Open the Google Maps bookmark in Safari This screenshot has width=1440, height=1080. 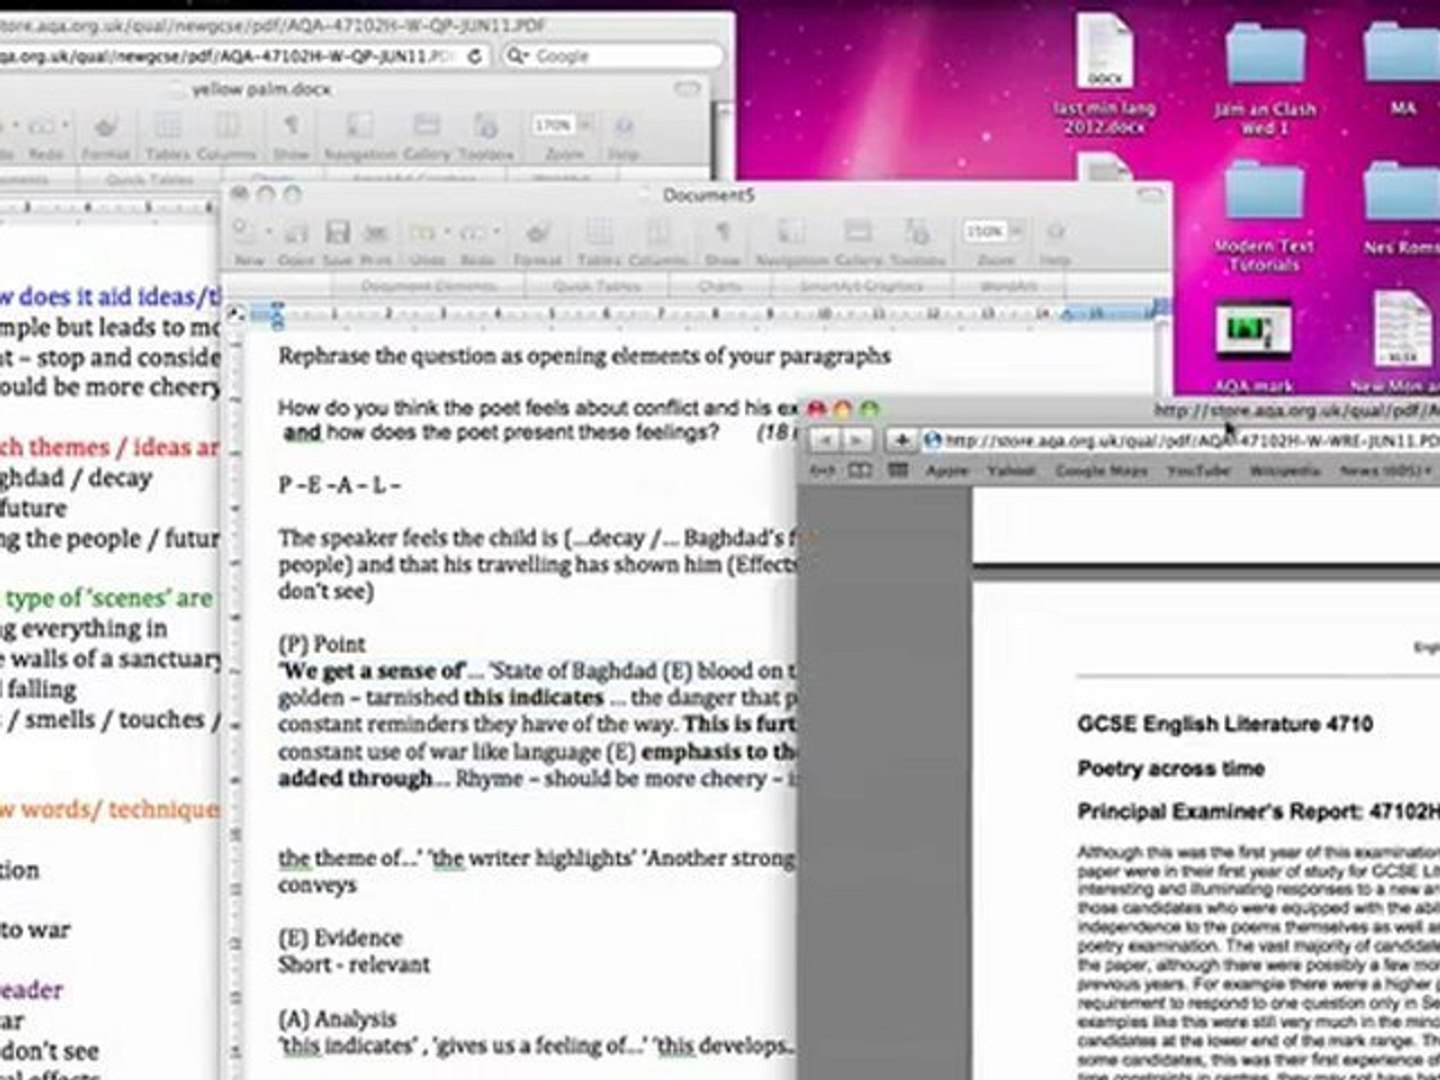[1101, 470]
